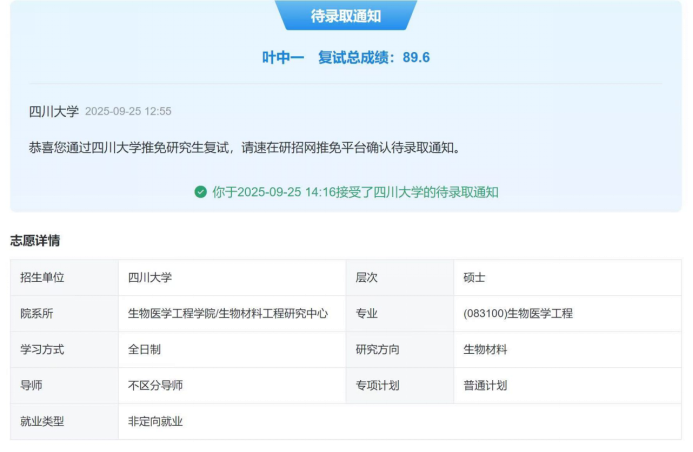This screenshot has height=452, width=693.
Task: Click the 四川大学 value in the table
Action: click(x=232, y=277)
